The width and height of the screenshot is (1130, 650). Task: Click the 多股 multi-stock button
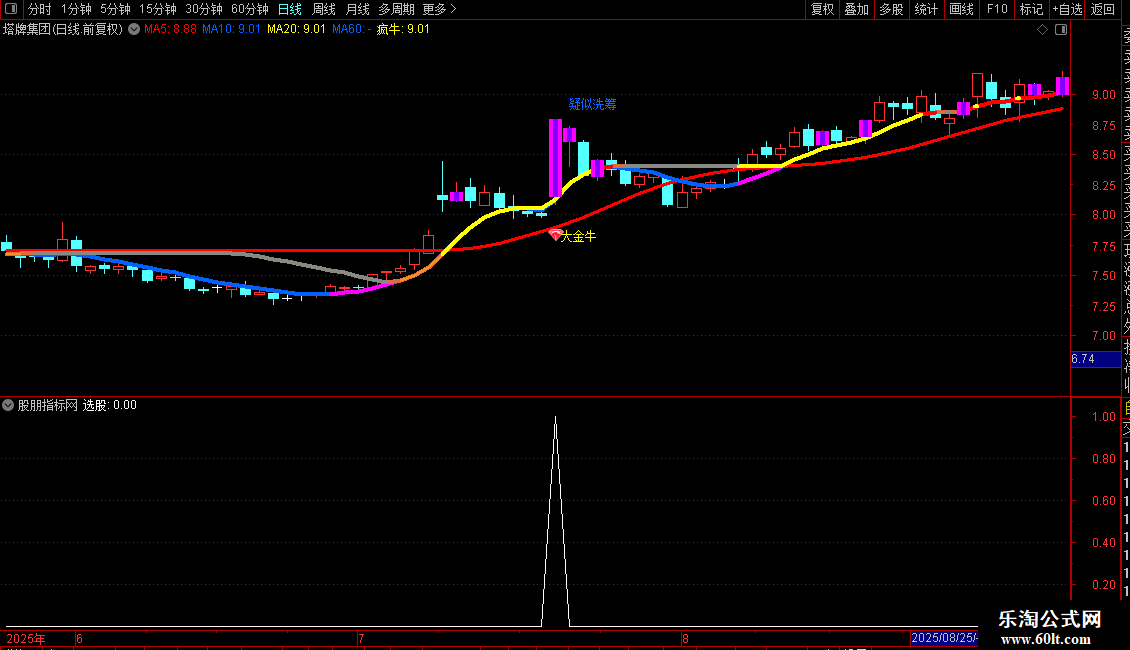point(891,9)
